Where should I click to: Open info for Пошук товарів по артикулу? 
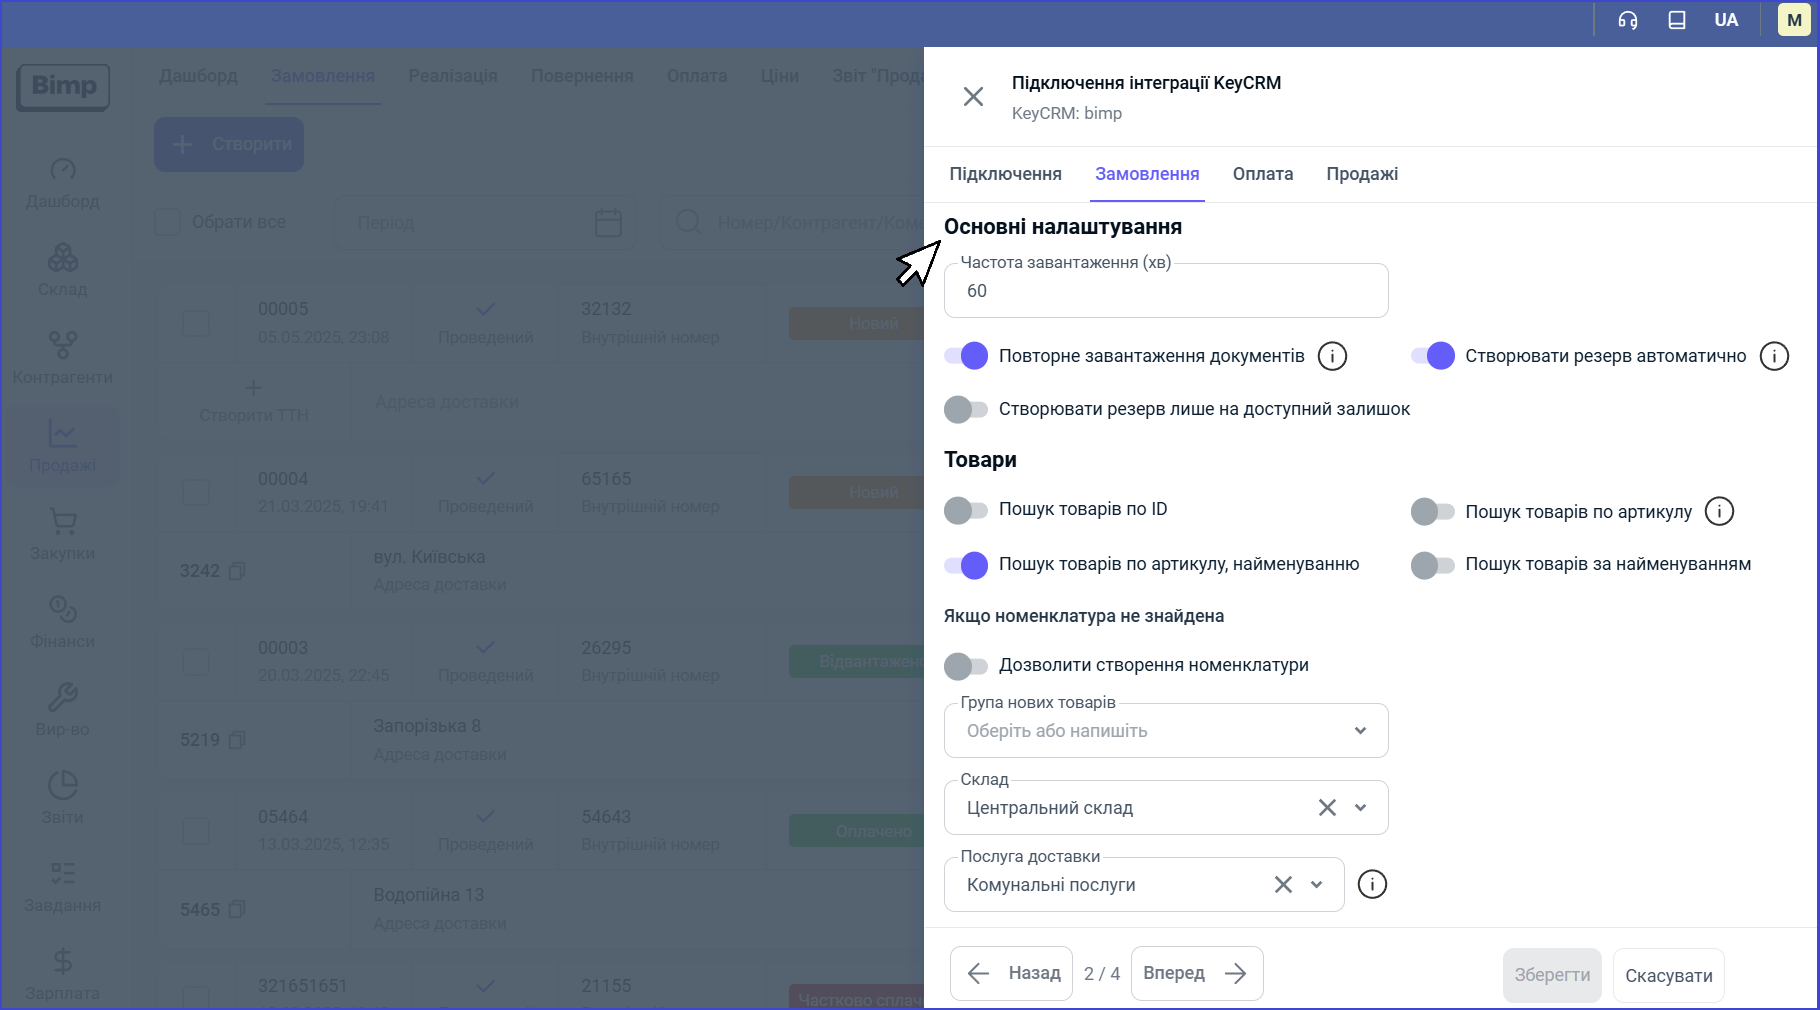[x=1719, y=511]
